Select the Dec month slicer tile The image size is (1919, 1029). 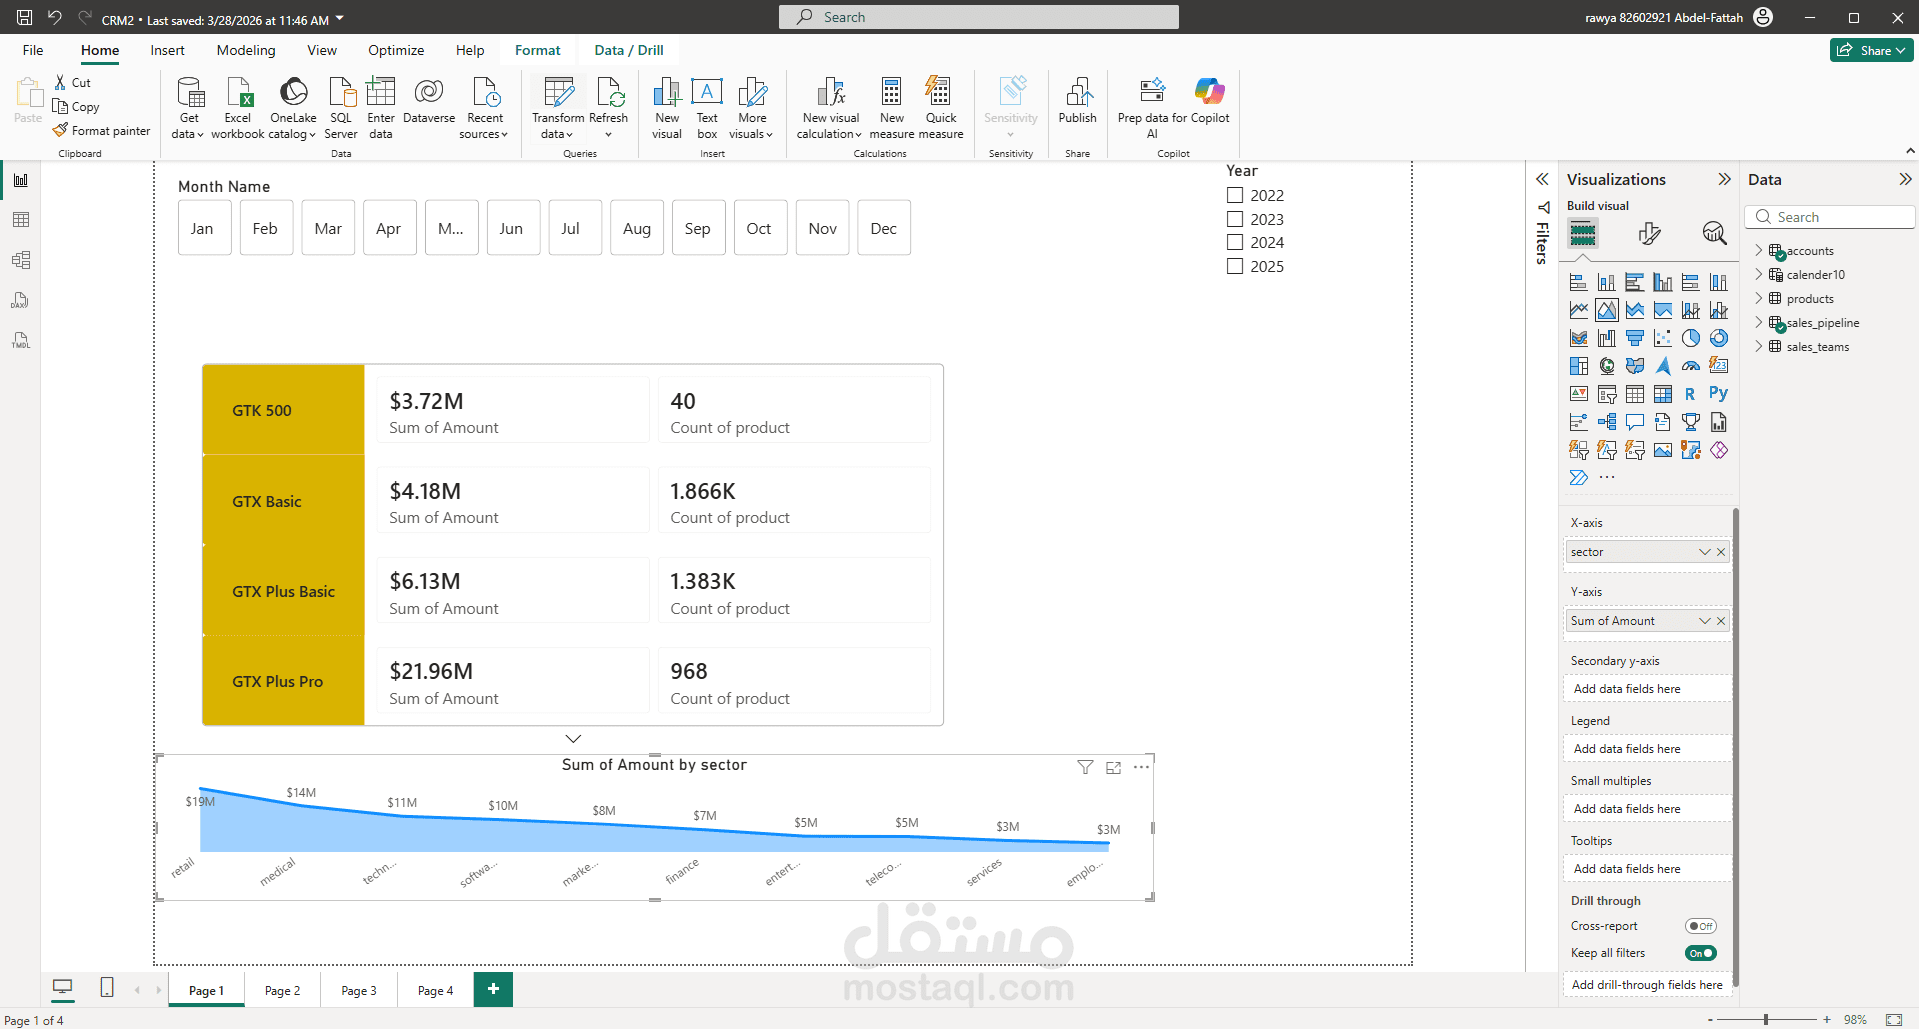(884, 228)
